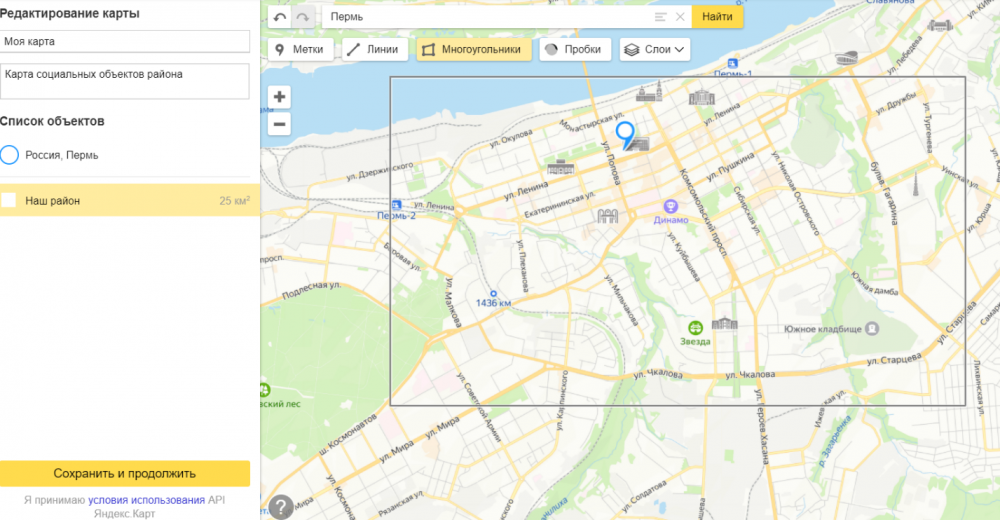Click the Наш район color swatch

click(x=8, y=200)
